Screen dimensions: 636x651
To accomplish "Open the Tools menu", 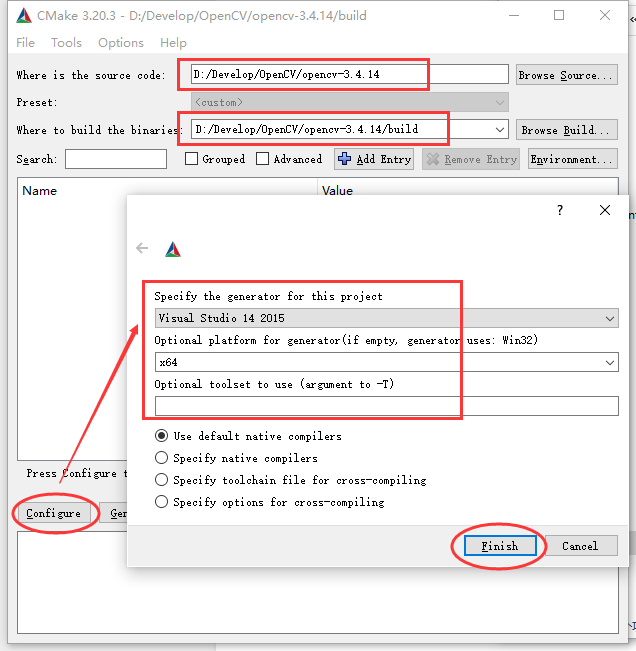I will coord(66,43).
